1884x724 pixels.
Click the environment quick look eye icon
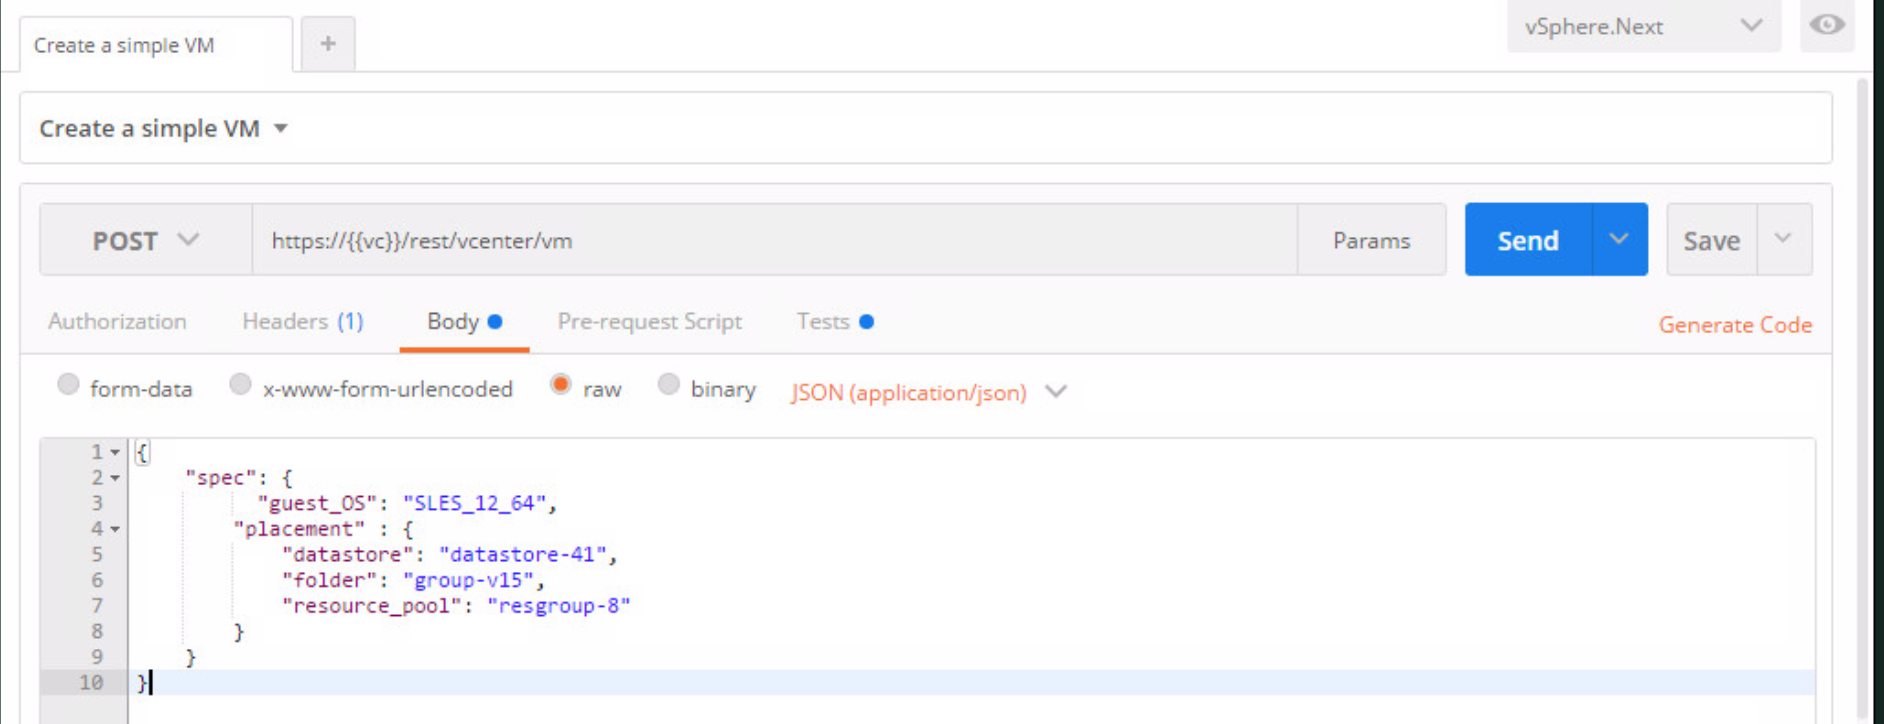pyautogui.click(x=1827, y=25)
